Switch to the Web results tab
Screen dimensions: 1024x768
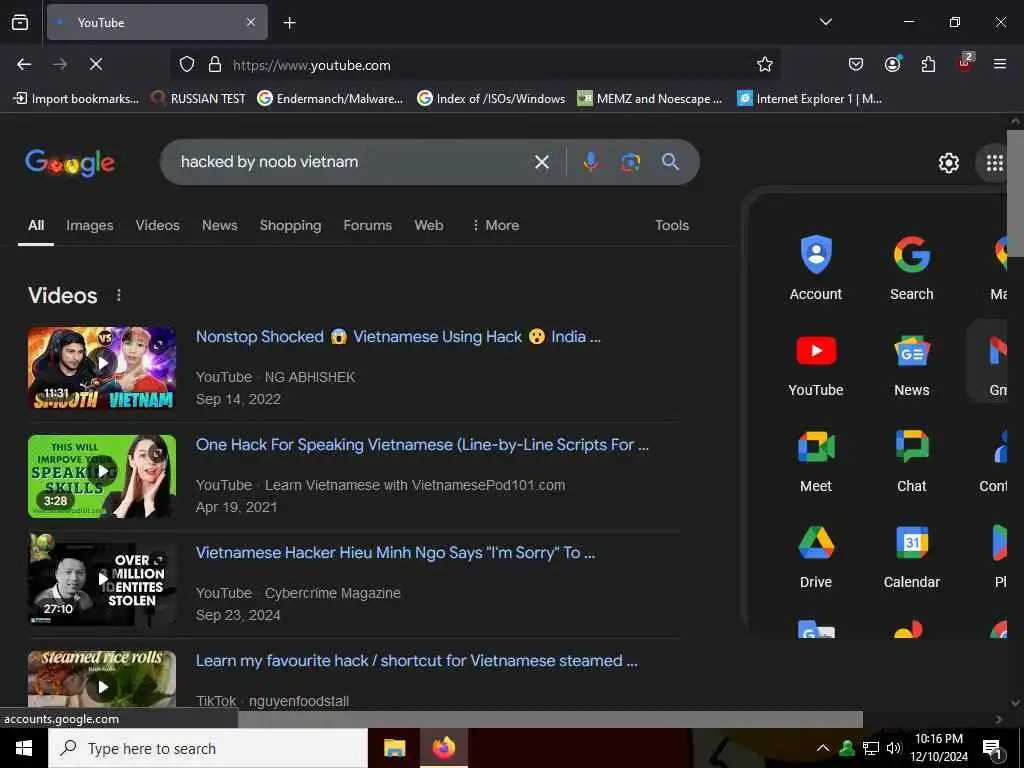click(x=428, y=225)
